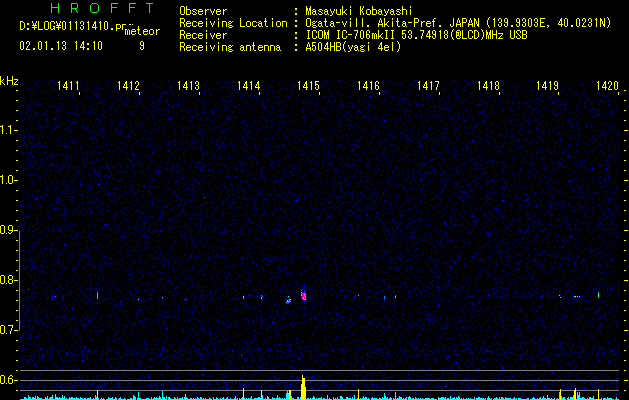
Task: Click the meteor count number 9
Action: click(142, 46)
